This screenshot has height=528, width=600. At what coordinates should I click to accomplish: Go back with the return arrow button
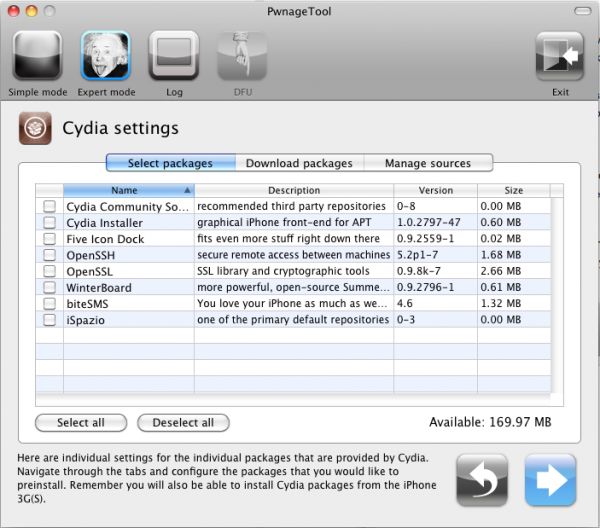[482, 480]
